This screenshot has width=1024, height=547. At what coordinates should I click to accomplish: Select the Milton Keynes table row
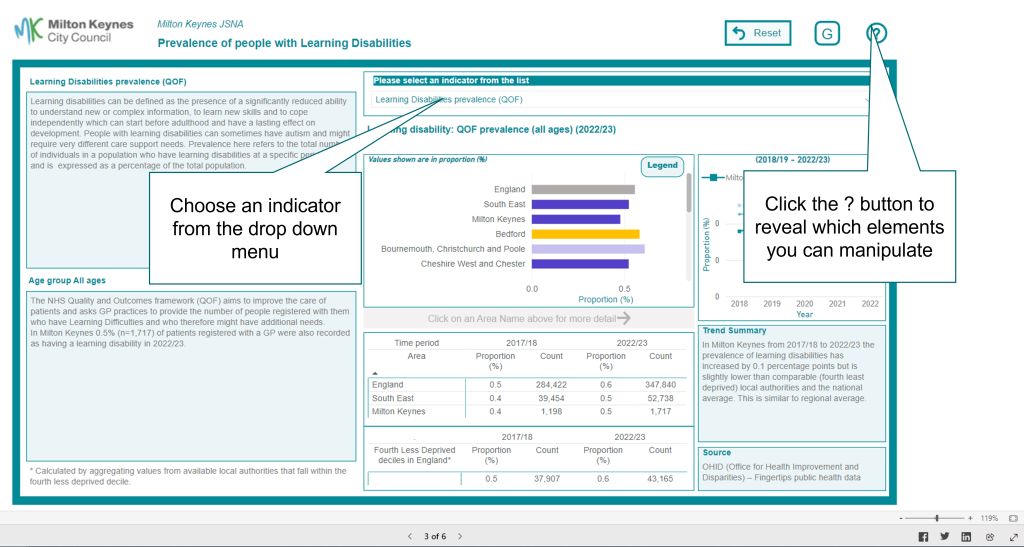(x=528, y=411)
